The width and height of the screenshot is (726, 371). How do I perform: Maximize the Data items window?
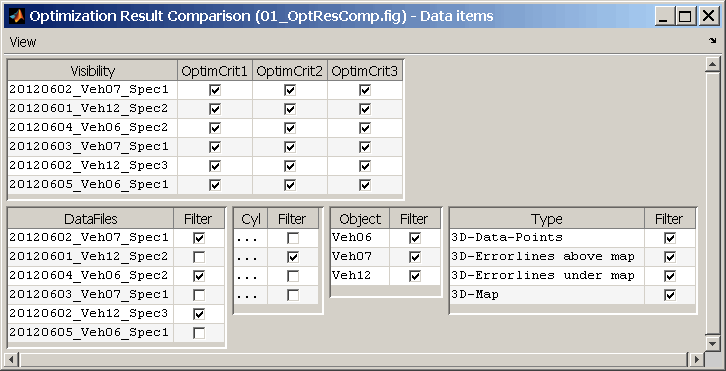(x=684, y=17)
